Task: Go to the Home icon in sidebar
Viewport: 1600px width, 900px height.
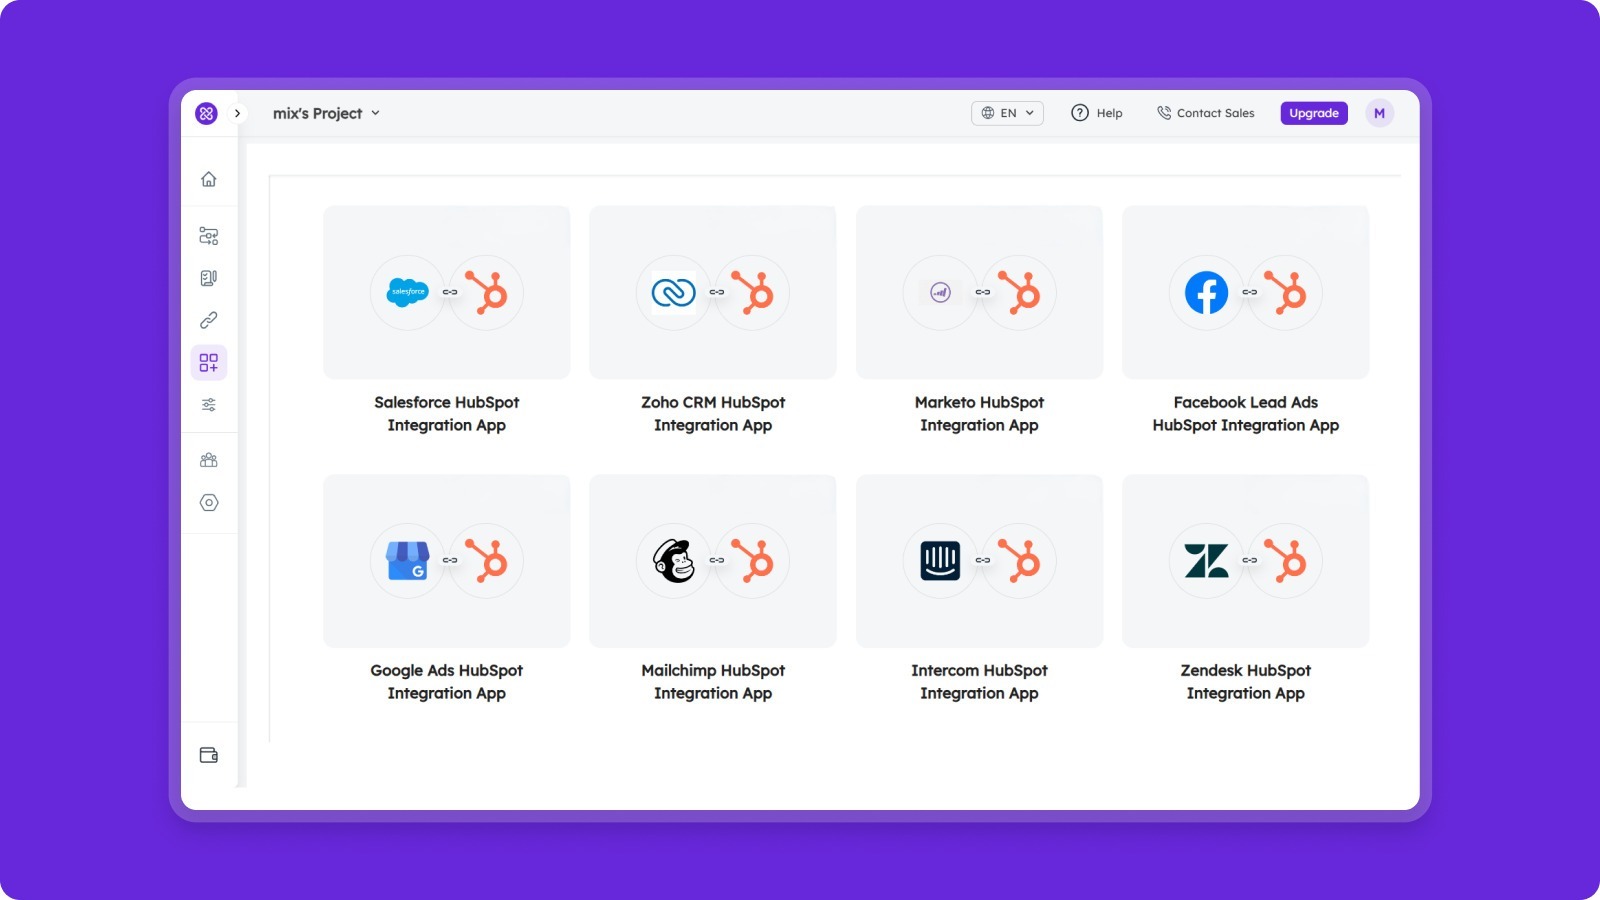Action: [208, 179]
